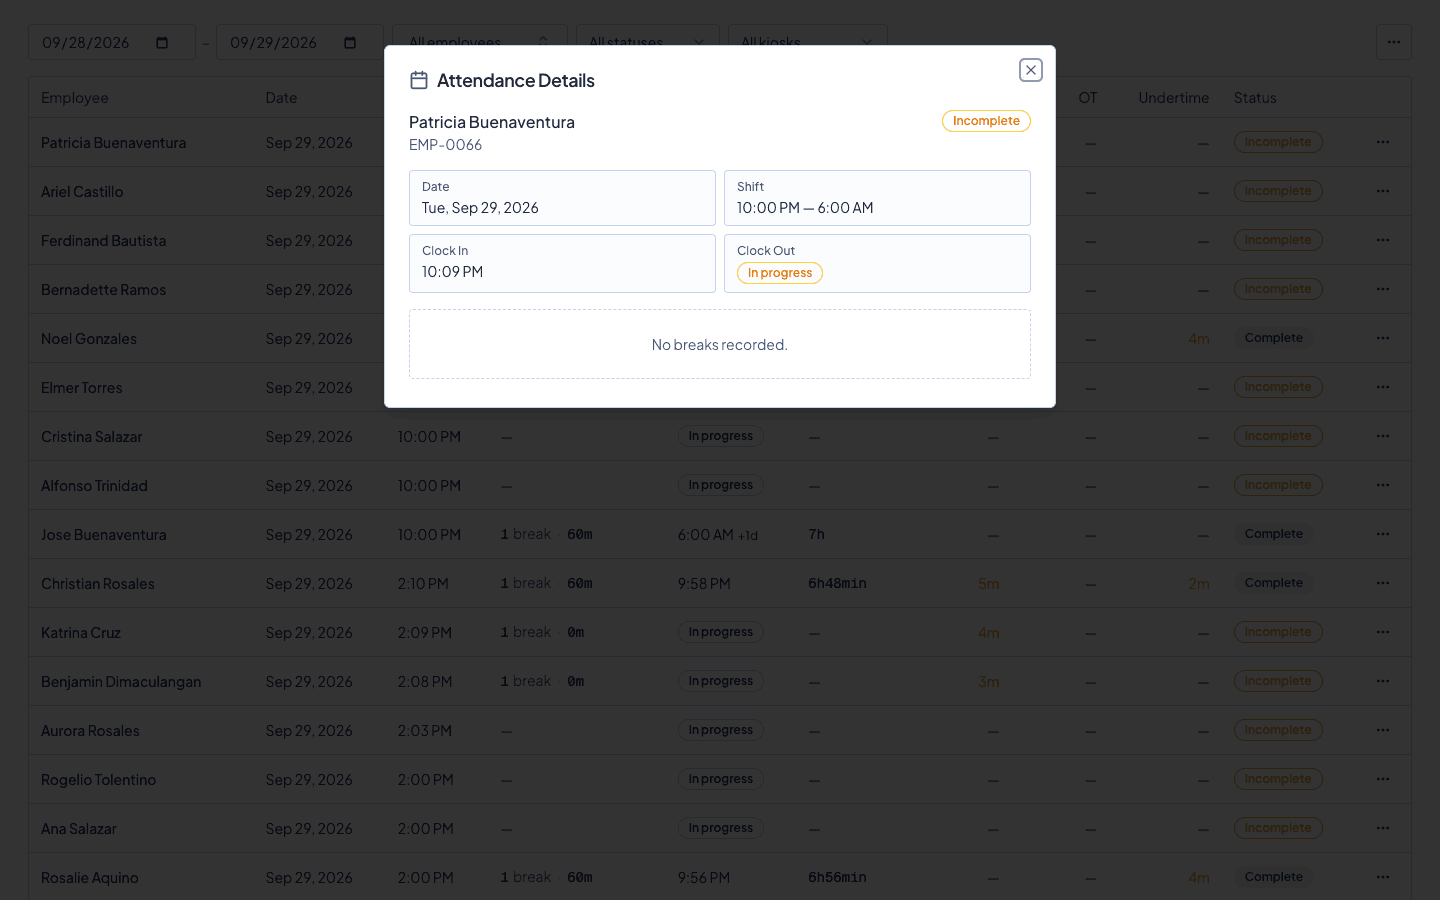Click the 6h48min duration for Christian Rosales
Image resolution: width=1440 pixels, height=900 pixels.
(837, 583)
